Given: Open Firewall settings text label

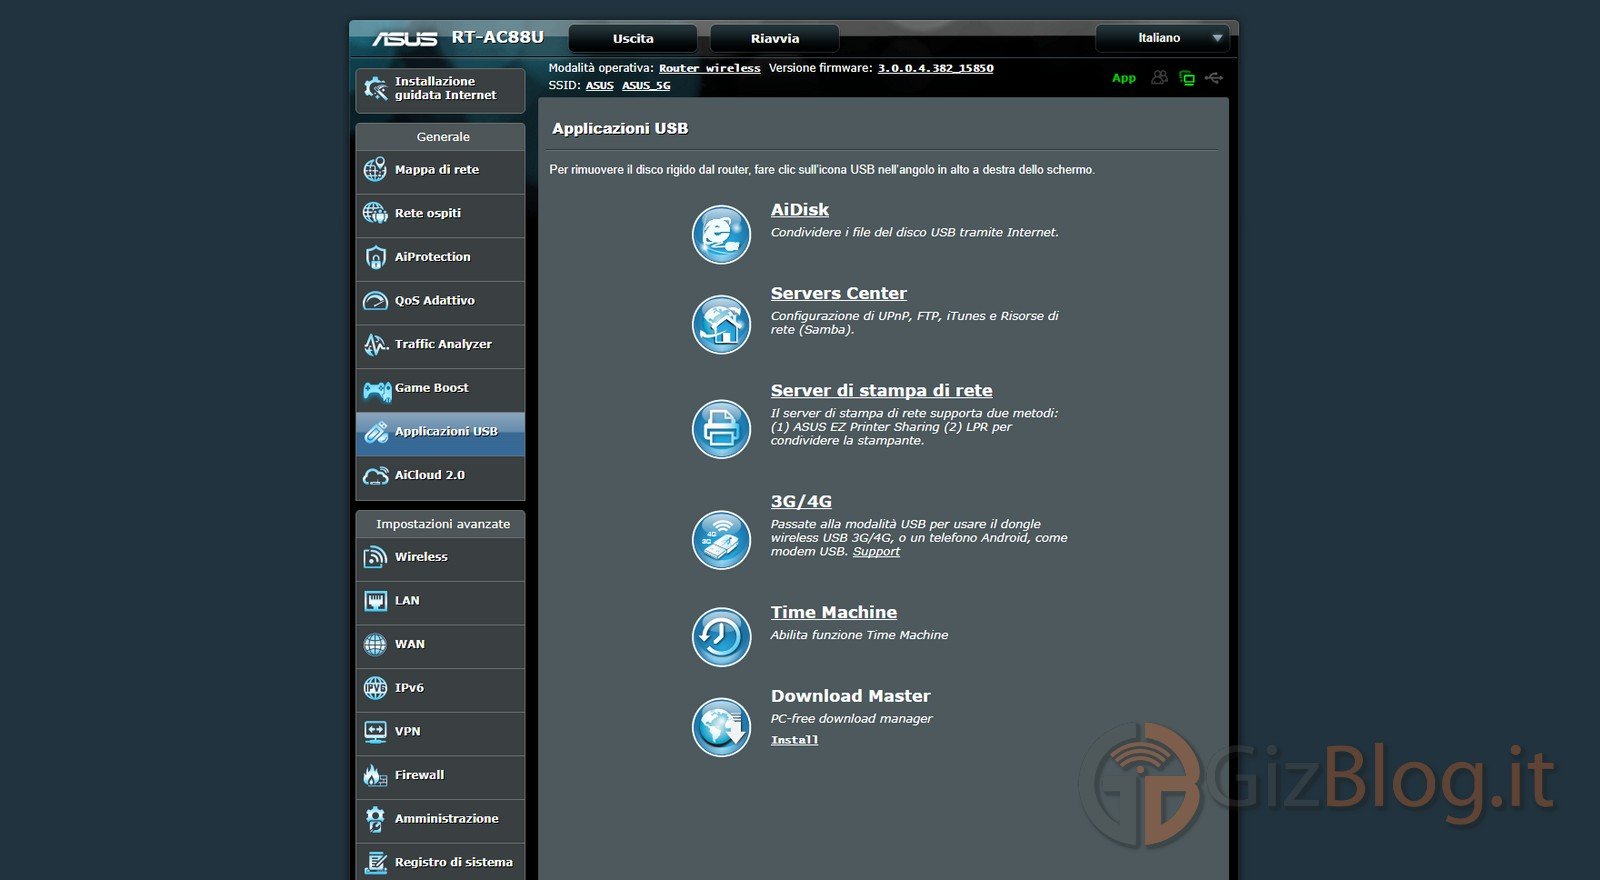Looking at the screenshot, I should click(x=420, y=775).
